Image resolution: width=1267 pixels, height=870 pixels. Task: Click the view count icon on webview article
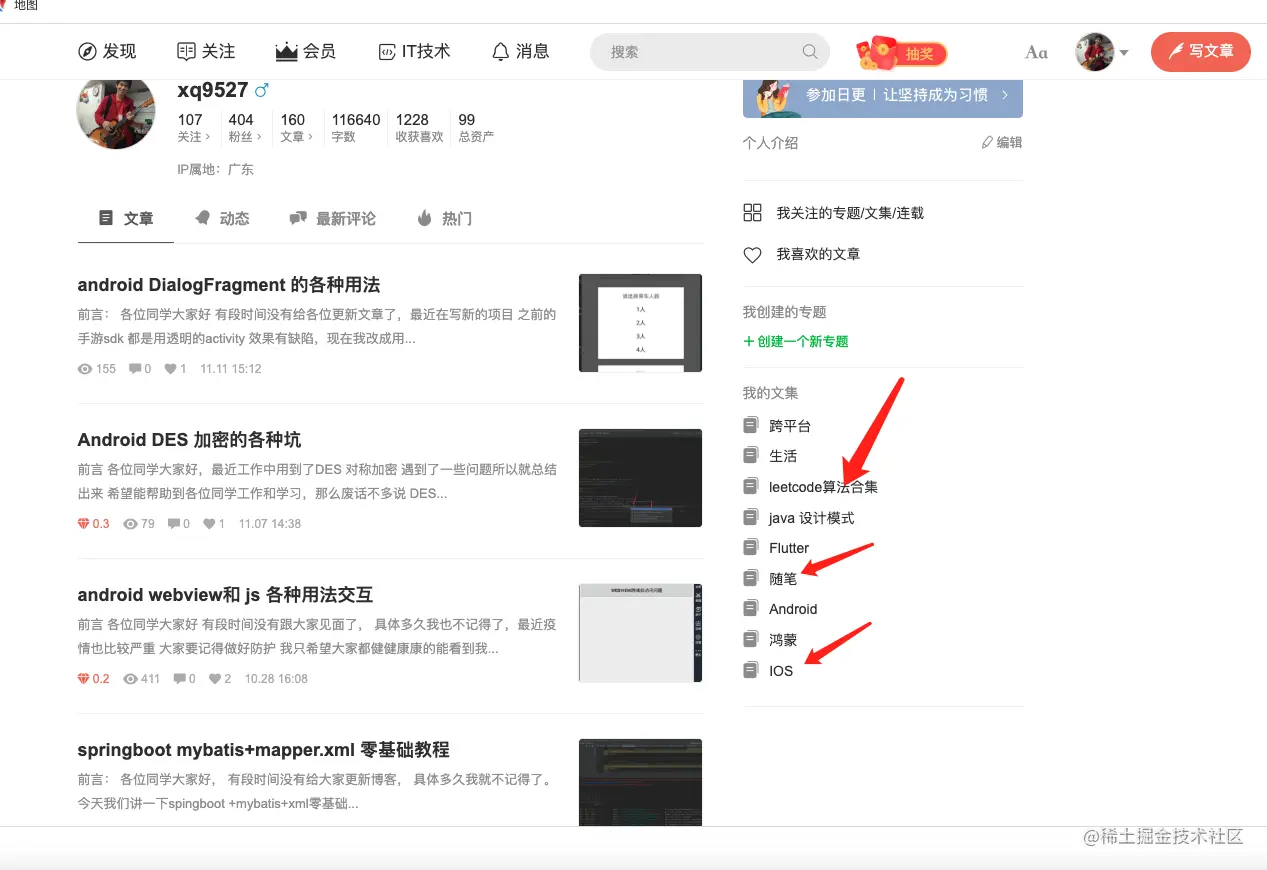pyautogui.click(x=130, y=679)
